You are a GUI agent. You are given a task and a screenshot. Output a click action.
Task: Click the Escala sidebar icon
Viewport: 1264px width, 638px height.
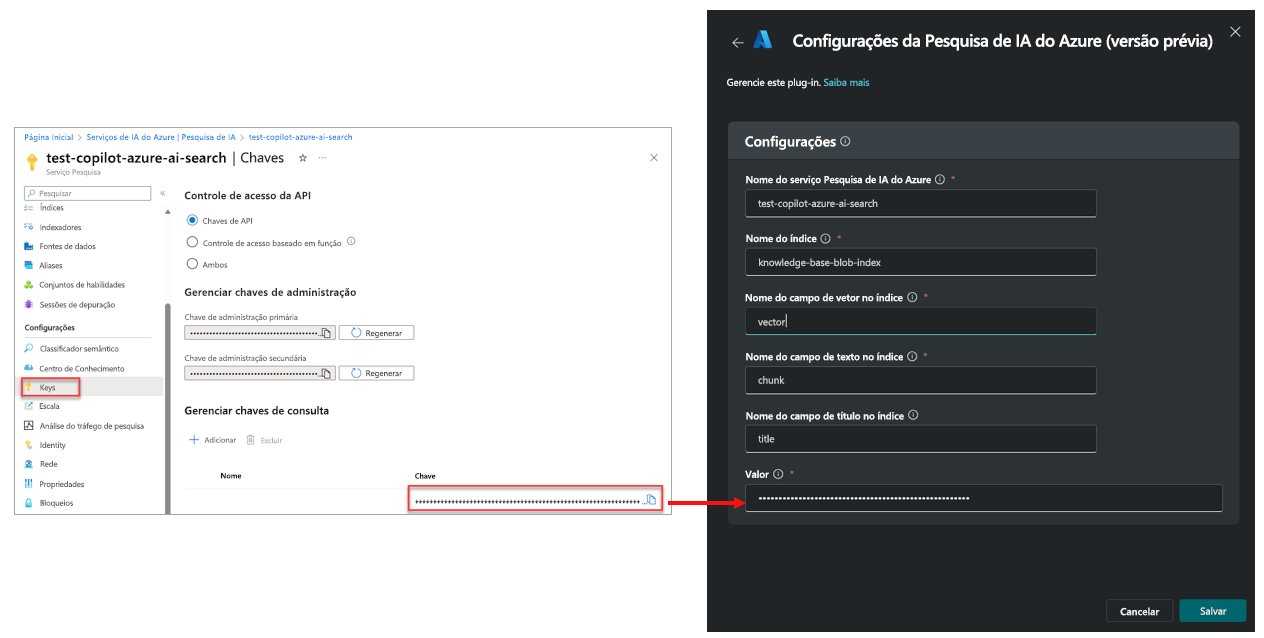coord(29,406)
